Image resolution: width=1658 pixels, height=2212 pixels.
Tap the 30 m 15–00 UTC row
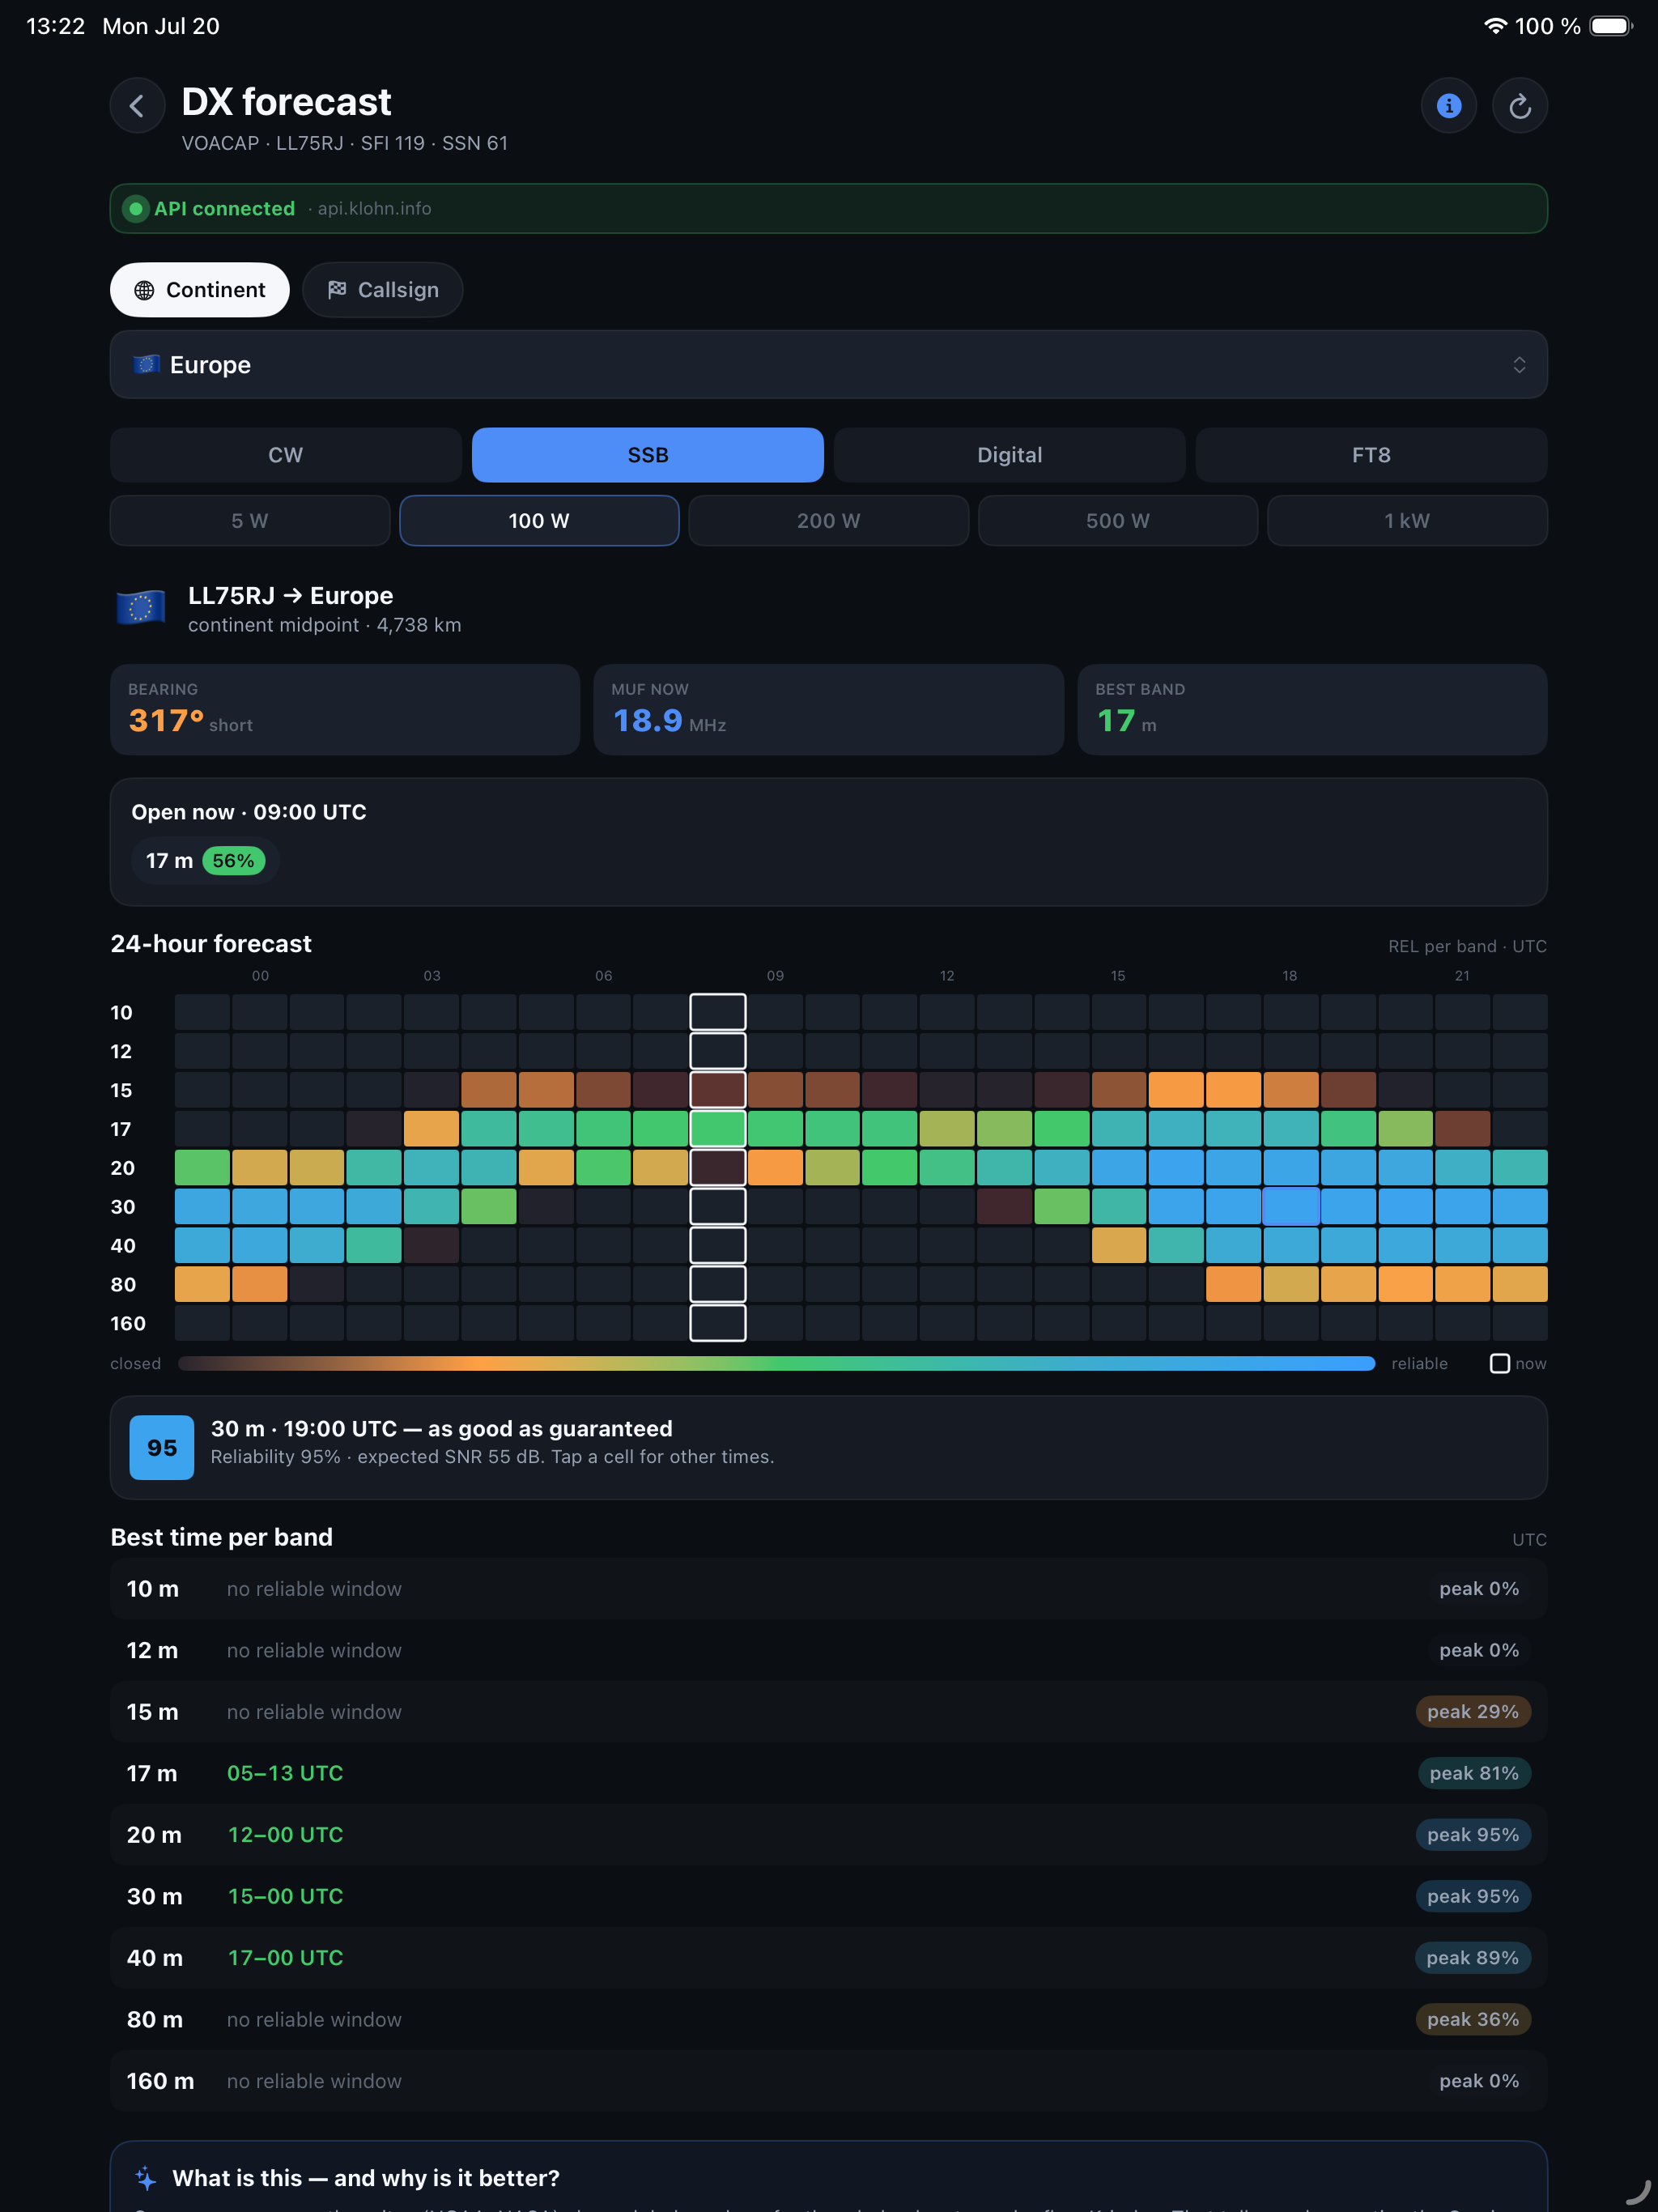[829, 1896]
